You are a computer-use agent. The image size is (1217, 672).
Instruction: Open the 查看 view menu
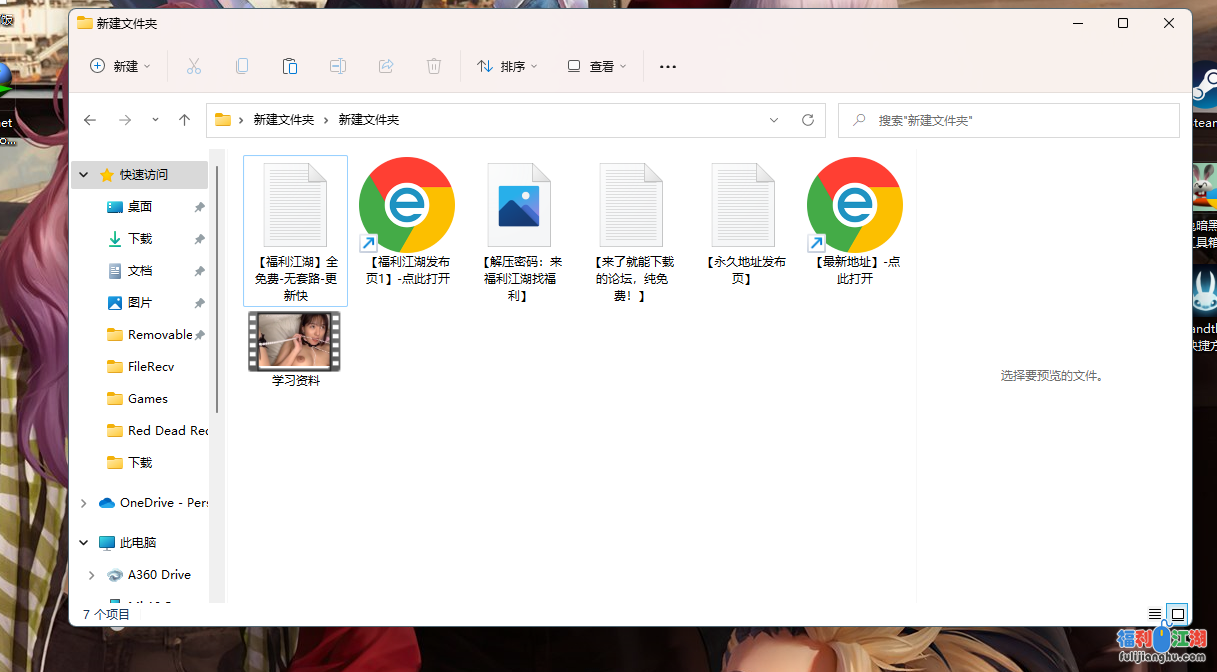click(597, 66)
